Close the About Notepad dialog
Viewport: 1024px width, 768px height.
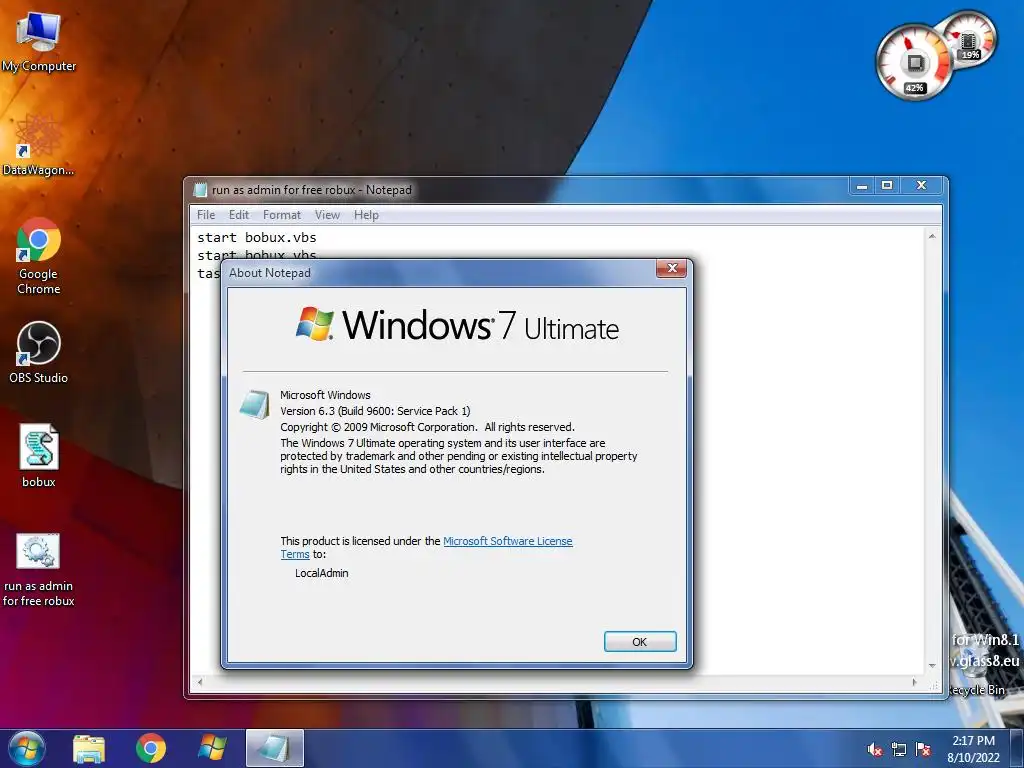pos(671,268)
